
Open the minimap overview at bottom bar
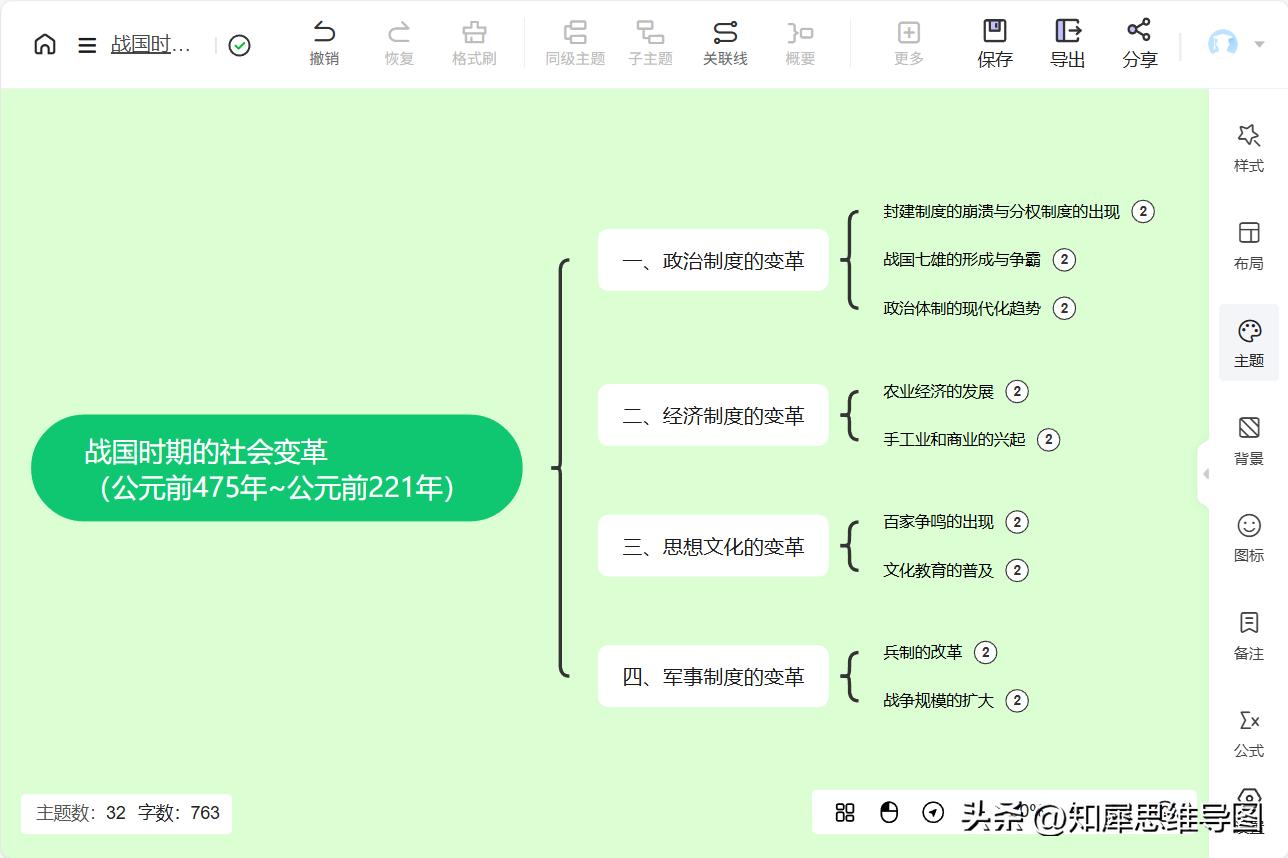coord(845,813)
